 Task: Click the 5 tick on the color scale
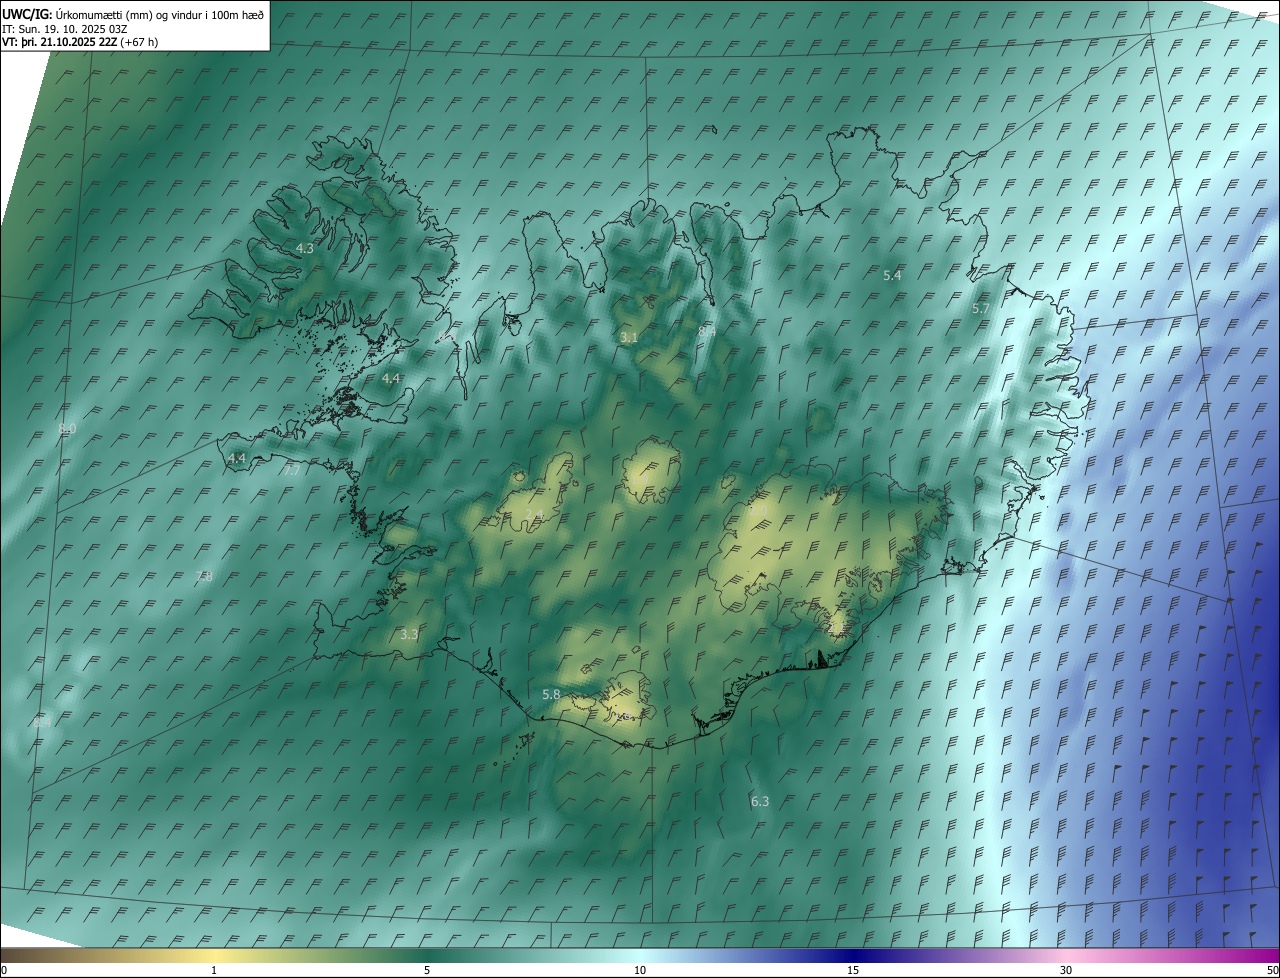tap(427, 970)
